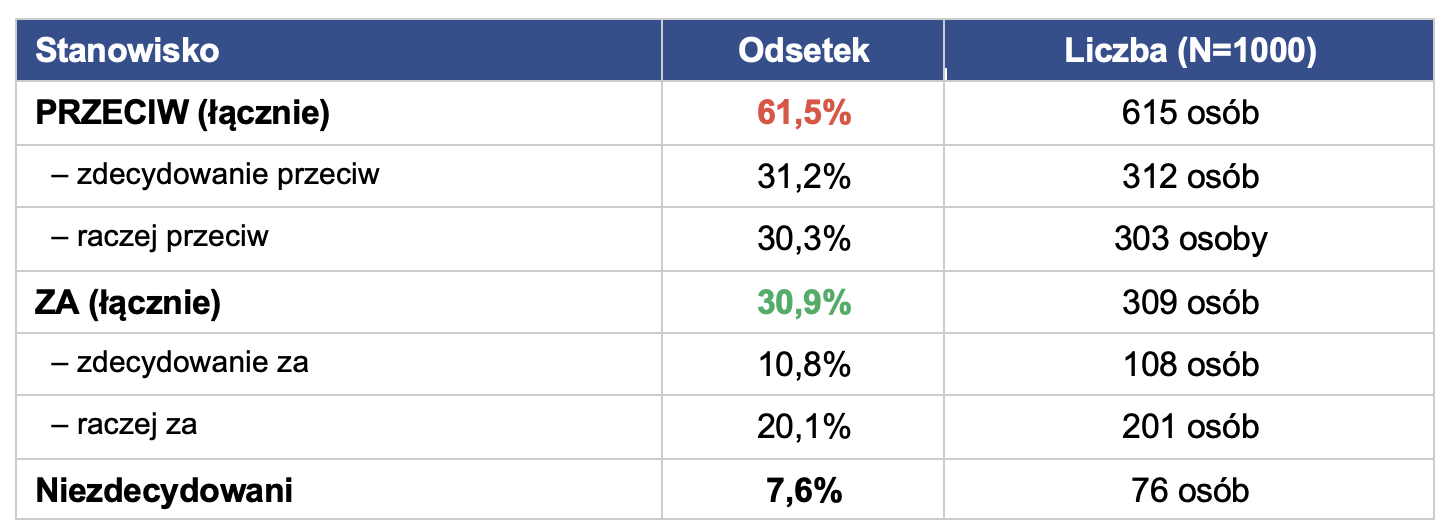Click the 312 osób cell

point(1190,176)
